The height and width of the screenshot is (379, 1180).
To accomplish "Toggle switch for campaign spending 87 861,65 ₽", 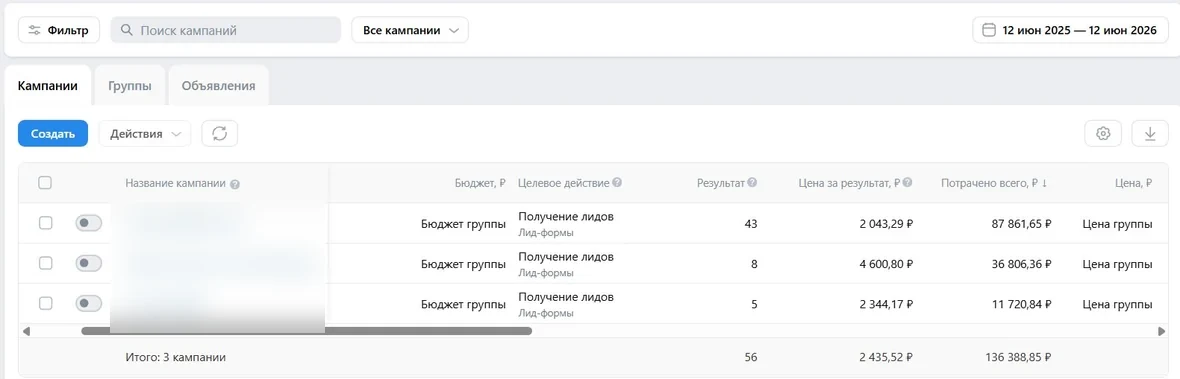I will [x=88, y=223].
